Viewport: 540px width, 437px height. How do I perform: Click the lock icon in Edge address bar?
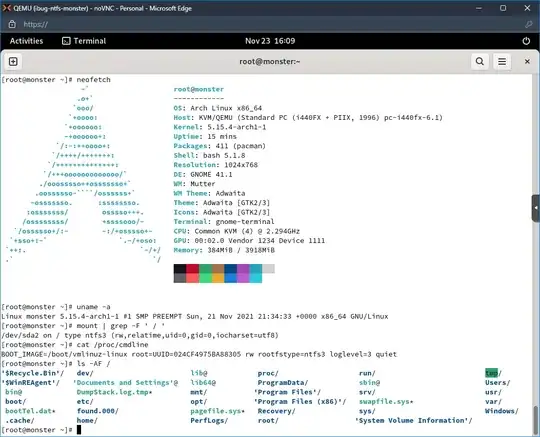(x=12, y=24)
